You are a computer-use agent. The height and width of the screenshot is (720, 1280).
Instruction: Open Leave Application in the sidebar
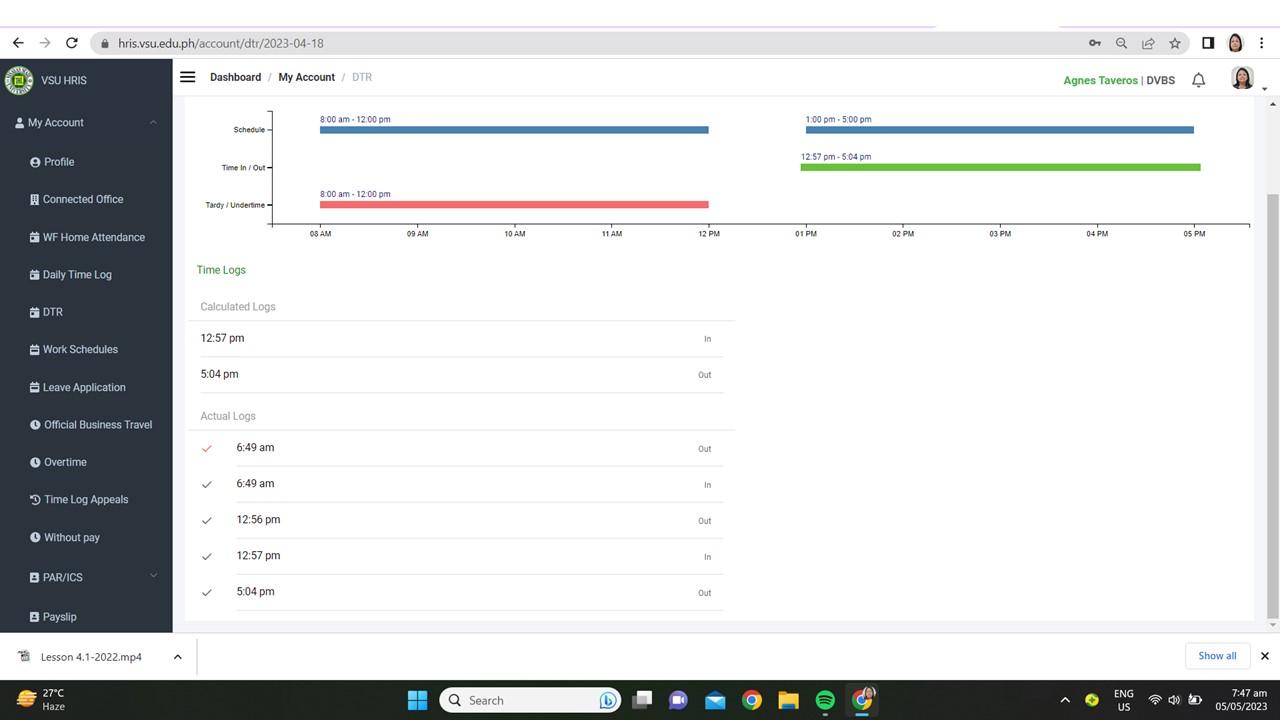coord(84,387)
